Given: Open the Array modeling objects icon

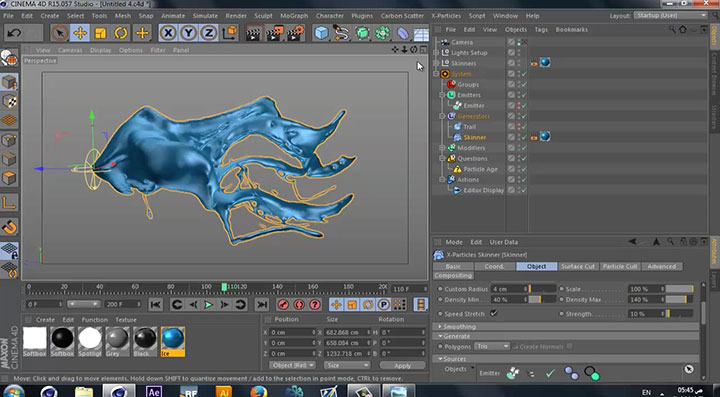Looking at the screenshot, I should 382,33.
